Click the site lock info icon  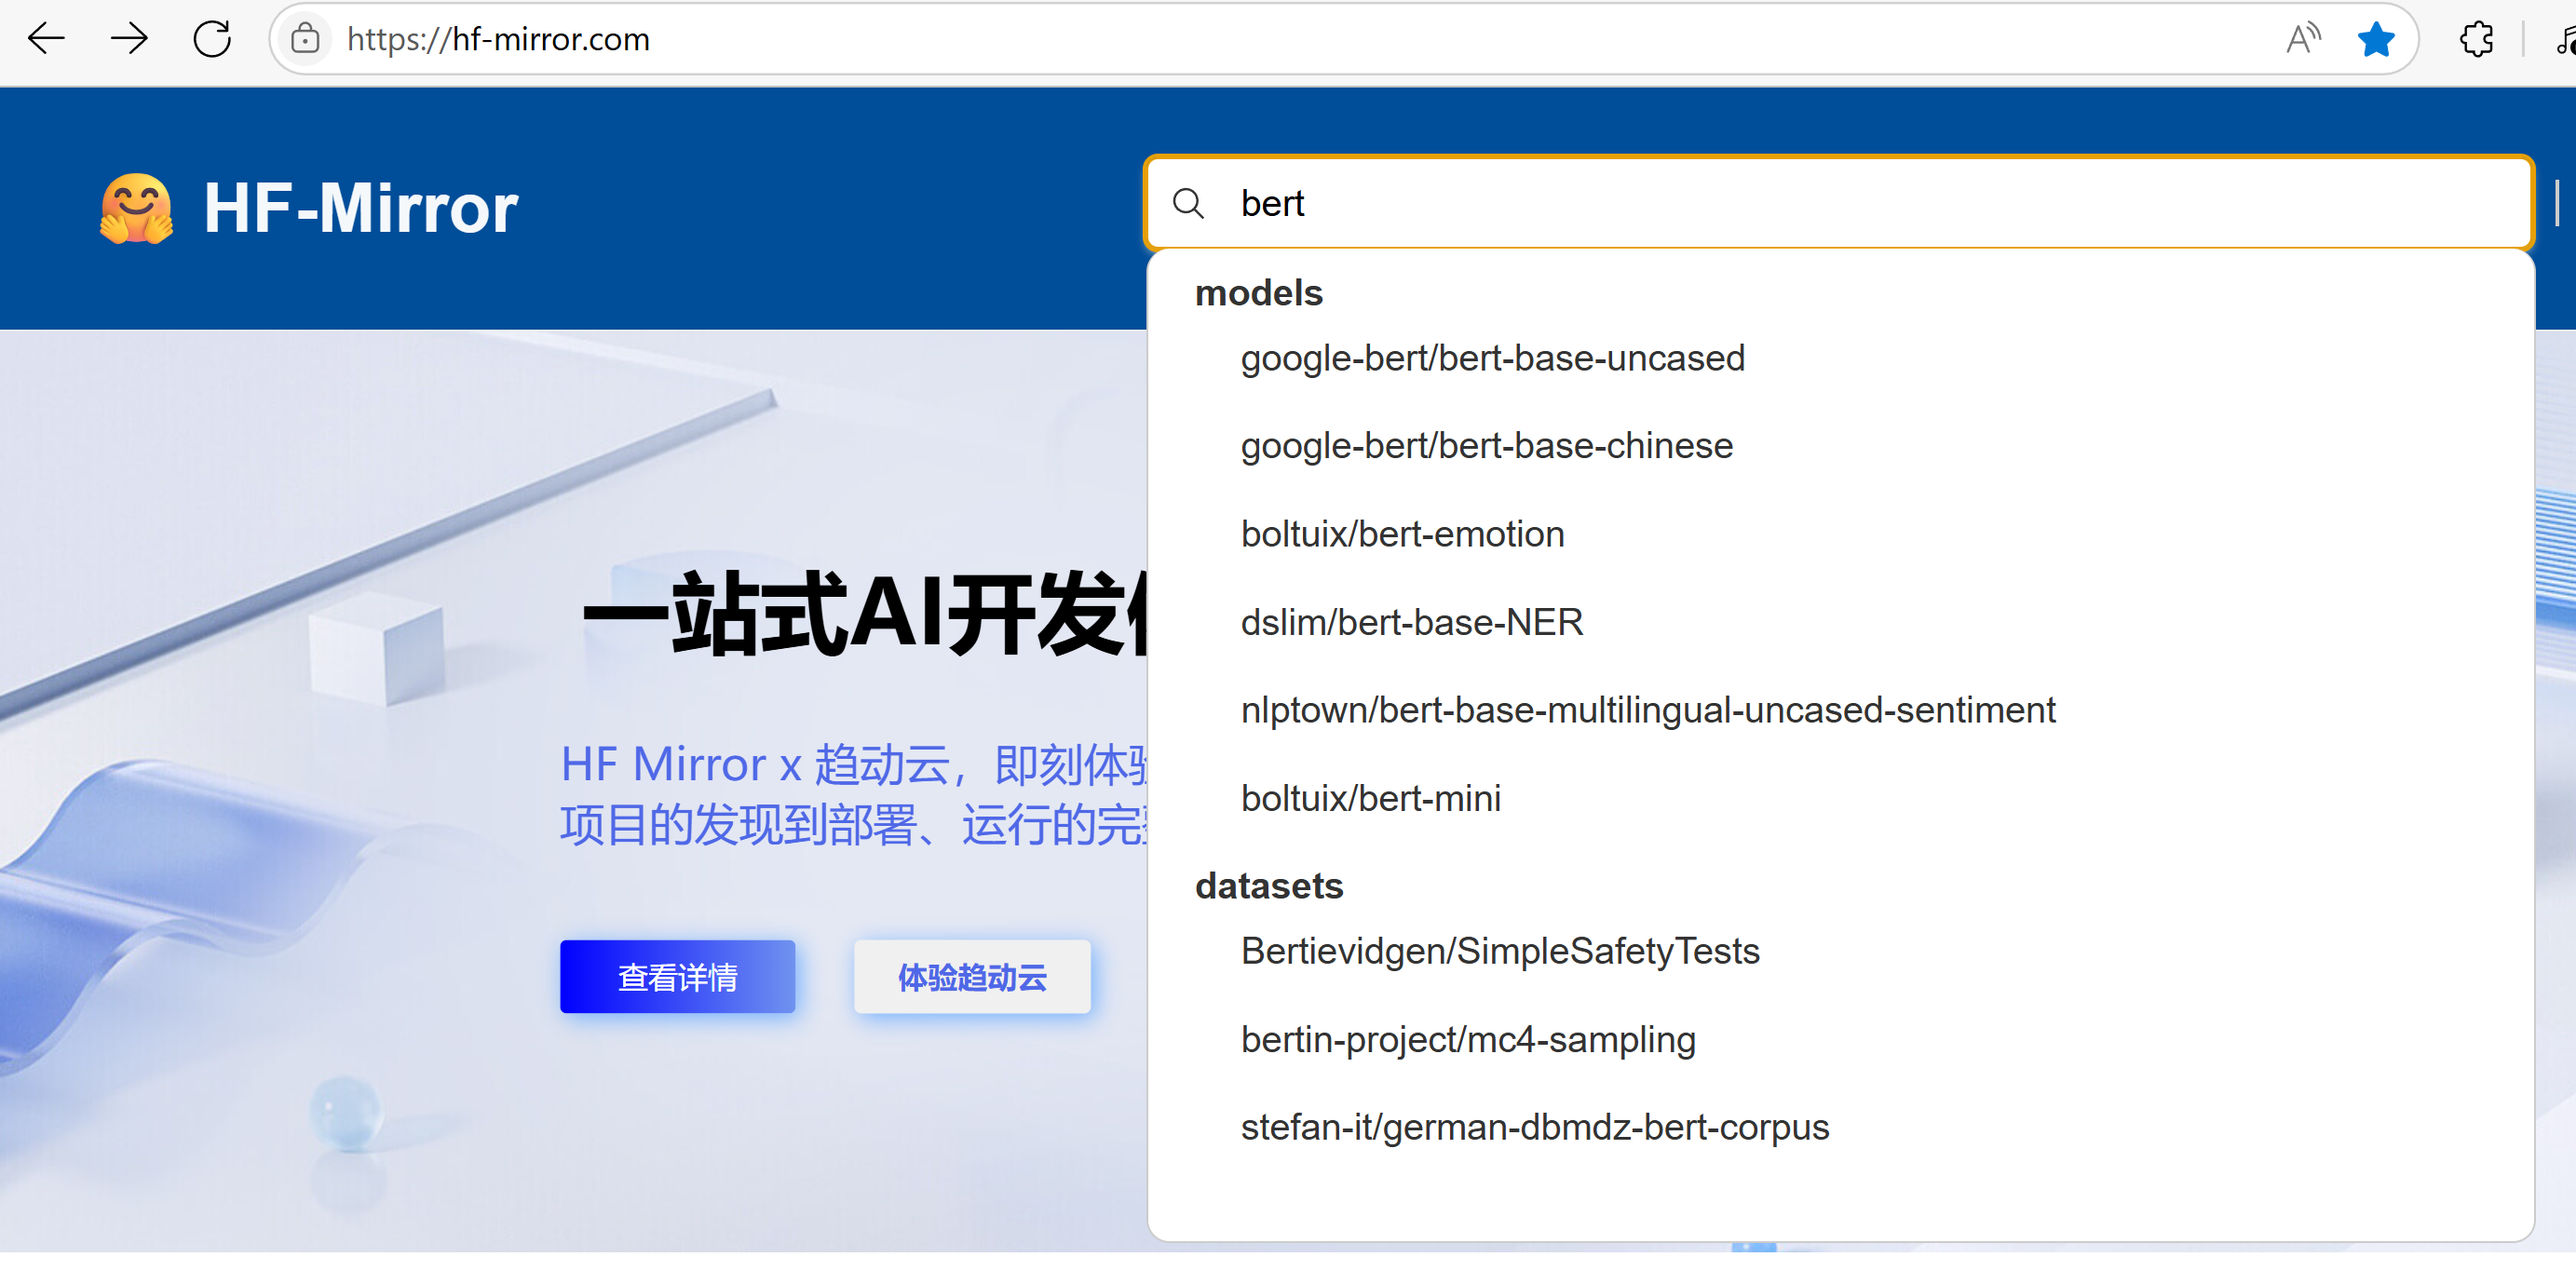click(305, 39)
